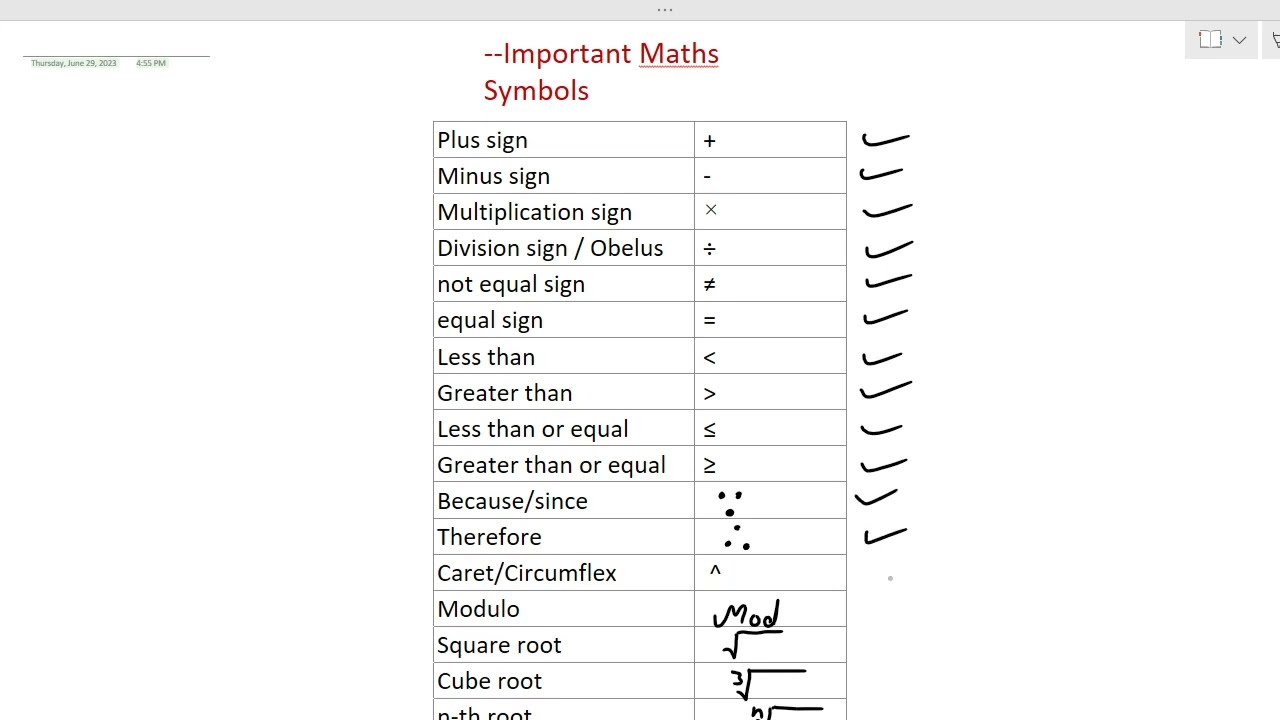The height and width of the screenshot is (720, 1280).
Task: Click the partially visible icon beside the notebook button
Action: click(x=1275, y=40)
